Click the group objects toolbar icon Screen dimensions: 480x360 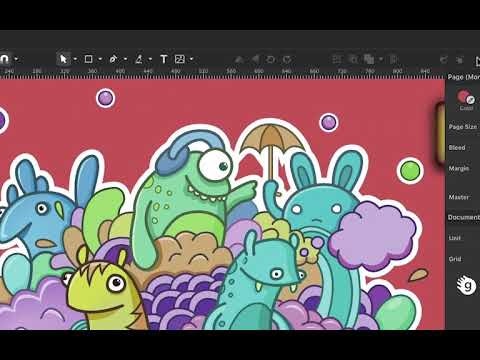point(337,59)
